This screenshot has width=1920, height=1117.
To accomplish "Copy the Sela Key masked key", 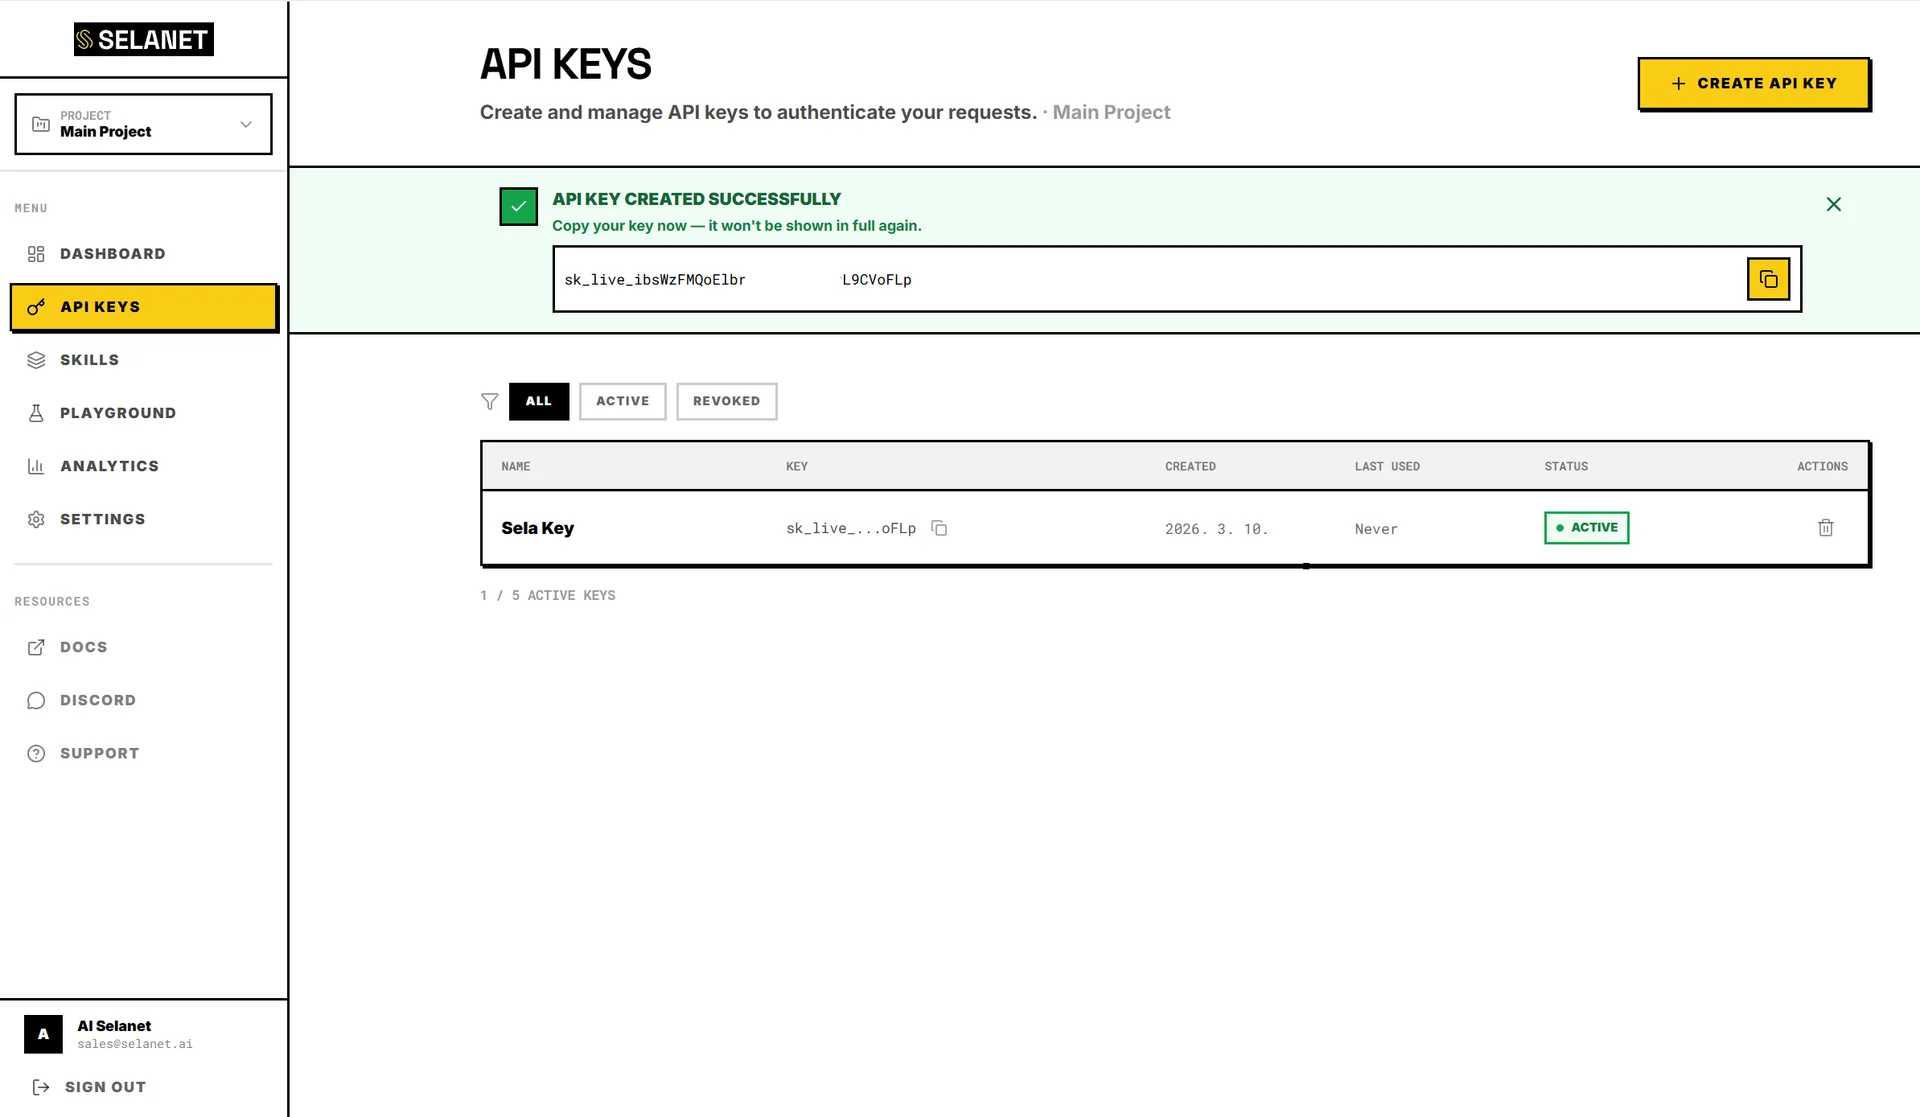I will pos(938,528).
